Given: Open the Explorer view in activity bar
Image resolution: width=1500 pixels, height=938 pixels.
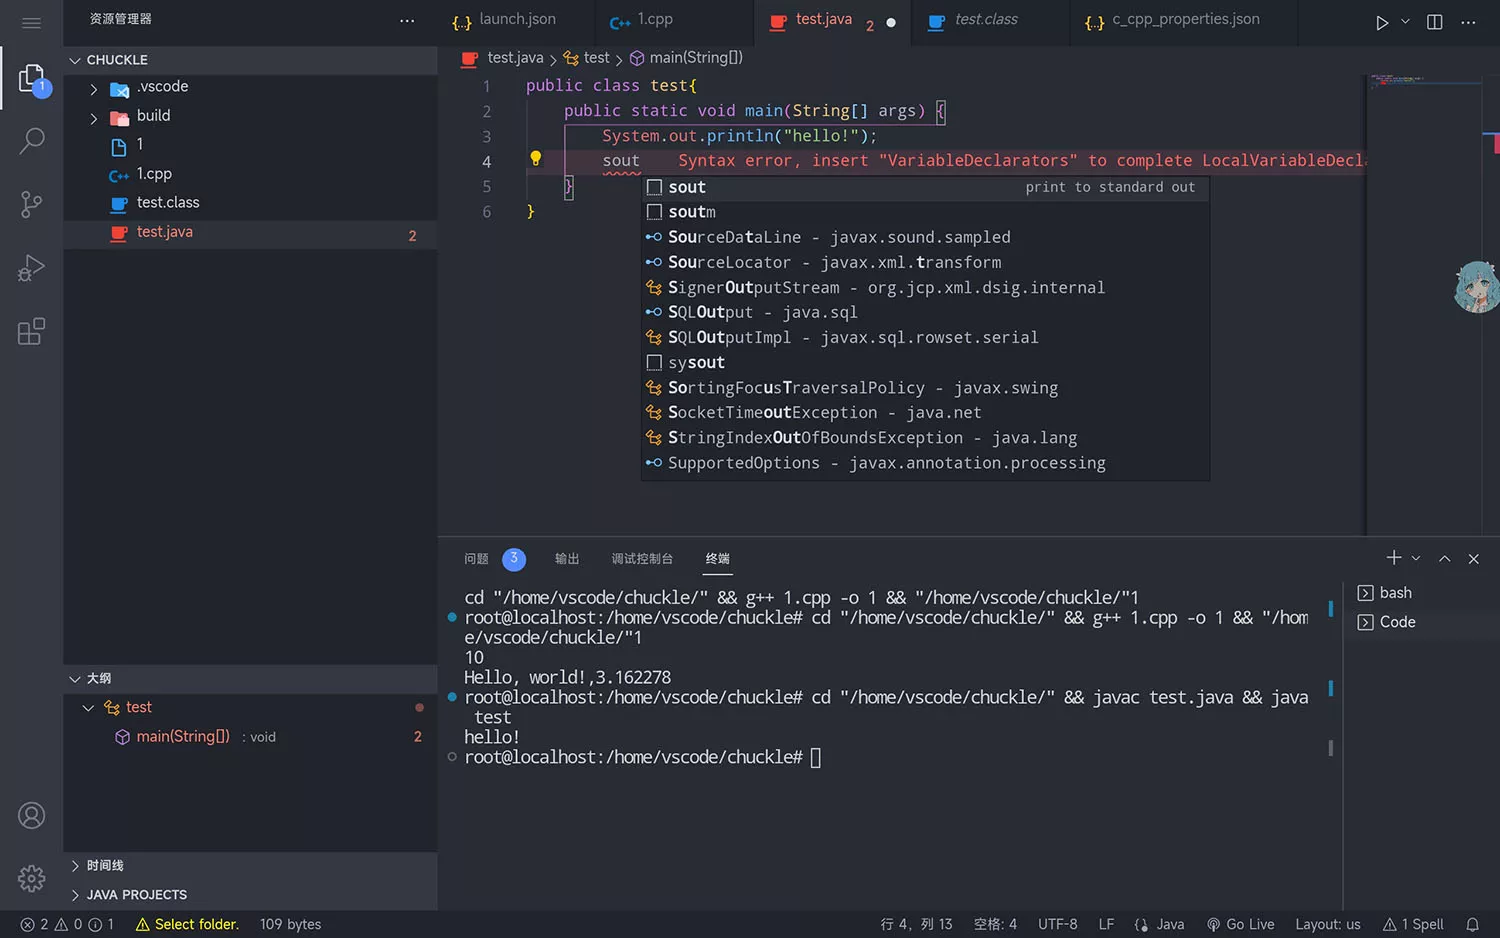Looking at the screenshot, I should click(32, 79).
